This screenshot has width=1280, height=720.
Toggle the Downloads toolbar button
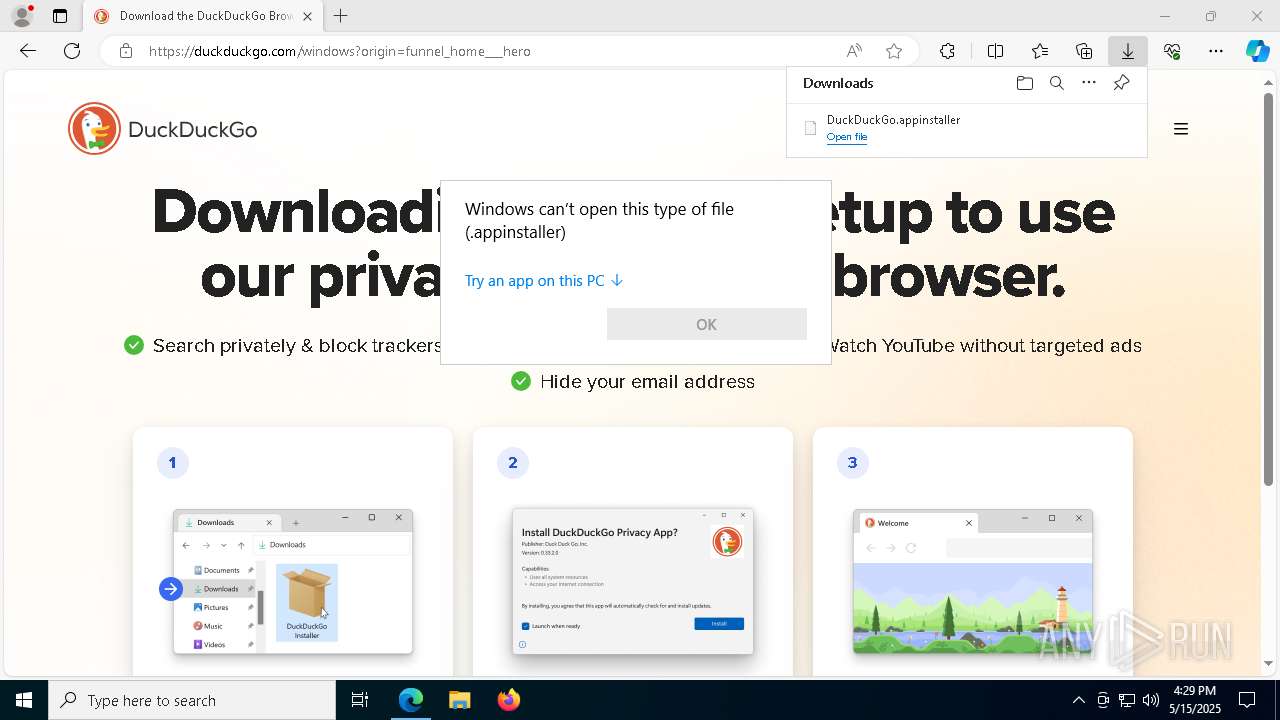1128,51
